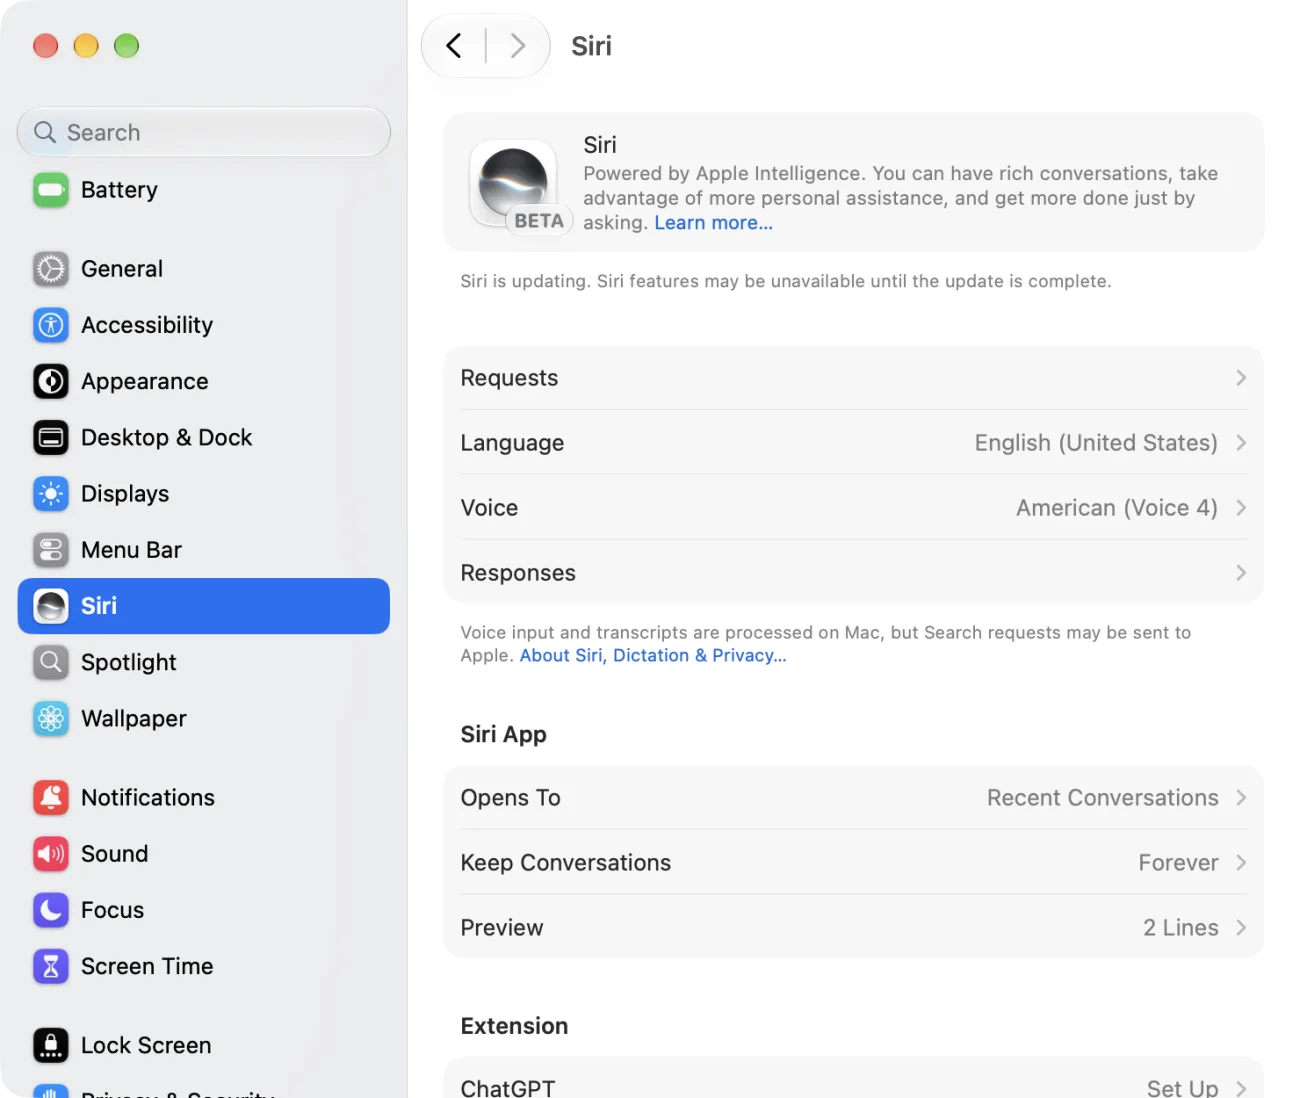The image size is (1300, 1098).
Task: Open the Preview chevron next to 2 Lines
Action: pyautogui.click(x=1241, y=928)
